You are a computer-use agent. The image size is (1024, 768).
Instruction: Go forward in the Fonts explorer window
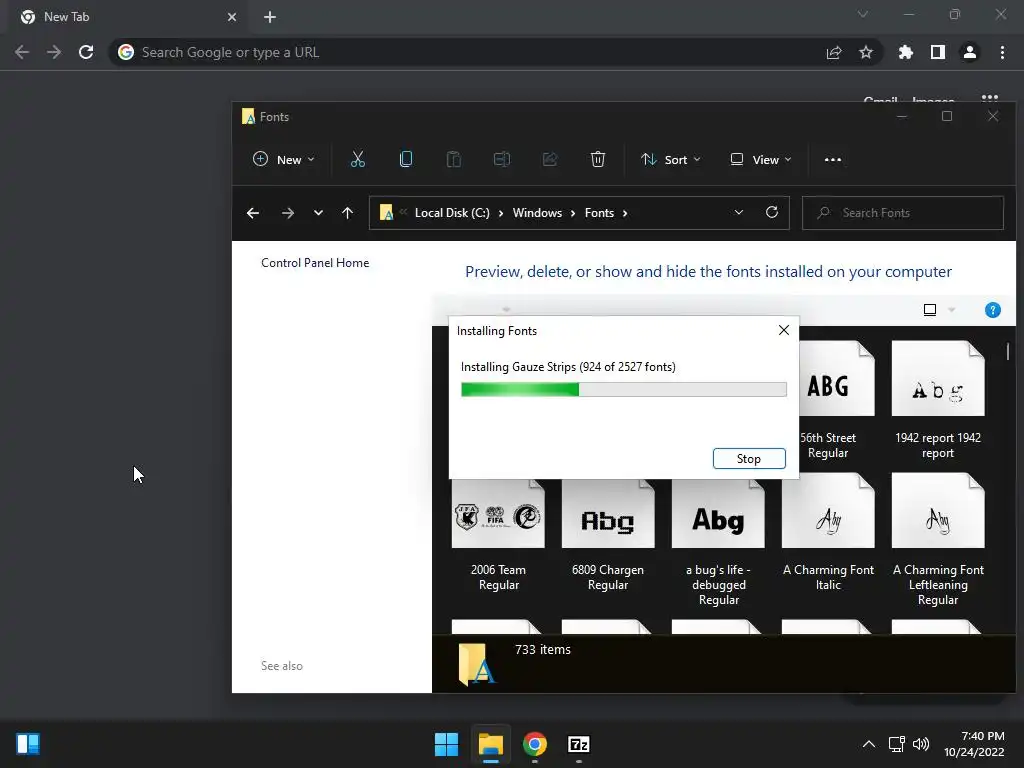coord(287,213)
